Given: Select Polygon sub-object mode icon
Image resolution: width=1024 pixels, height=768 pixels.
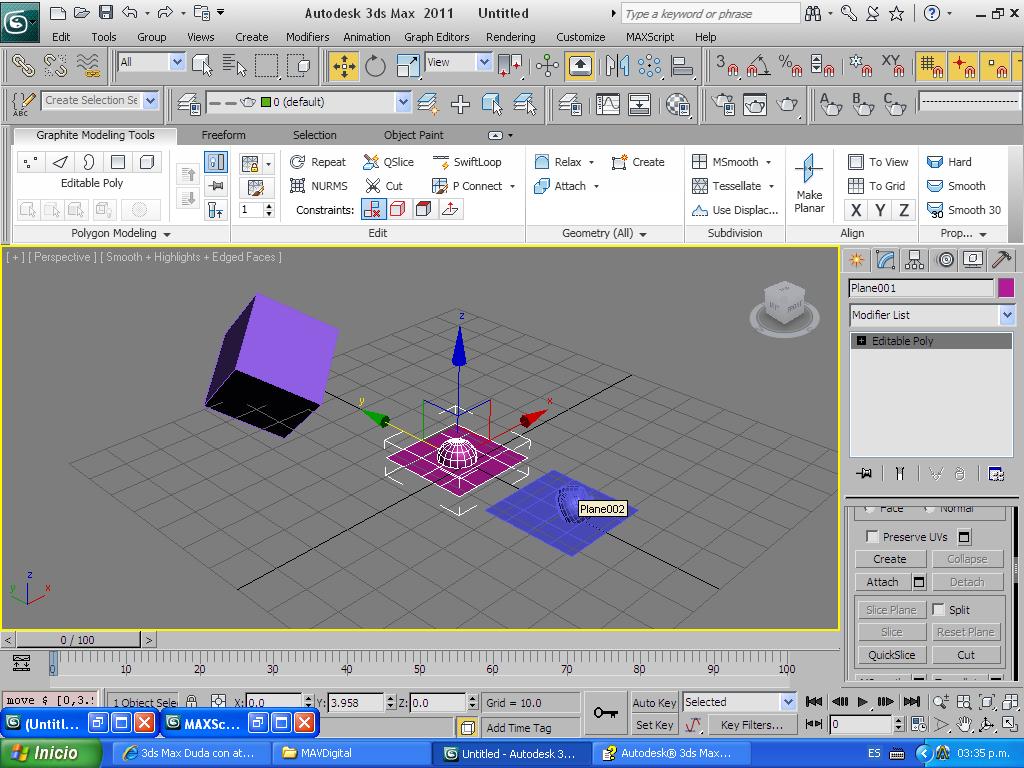Looking at the screenshot, I should click(x=118, y=161).
